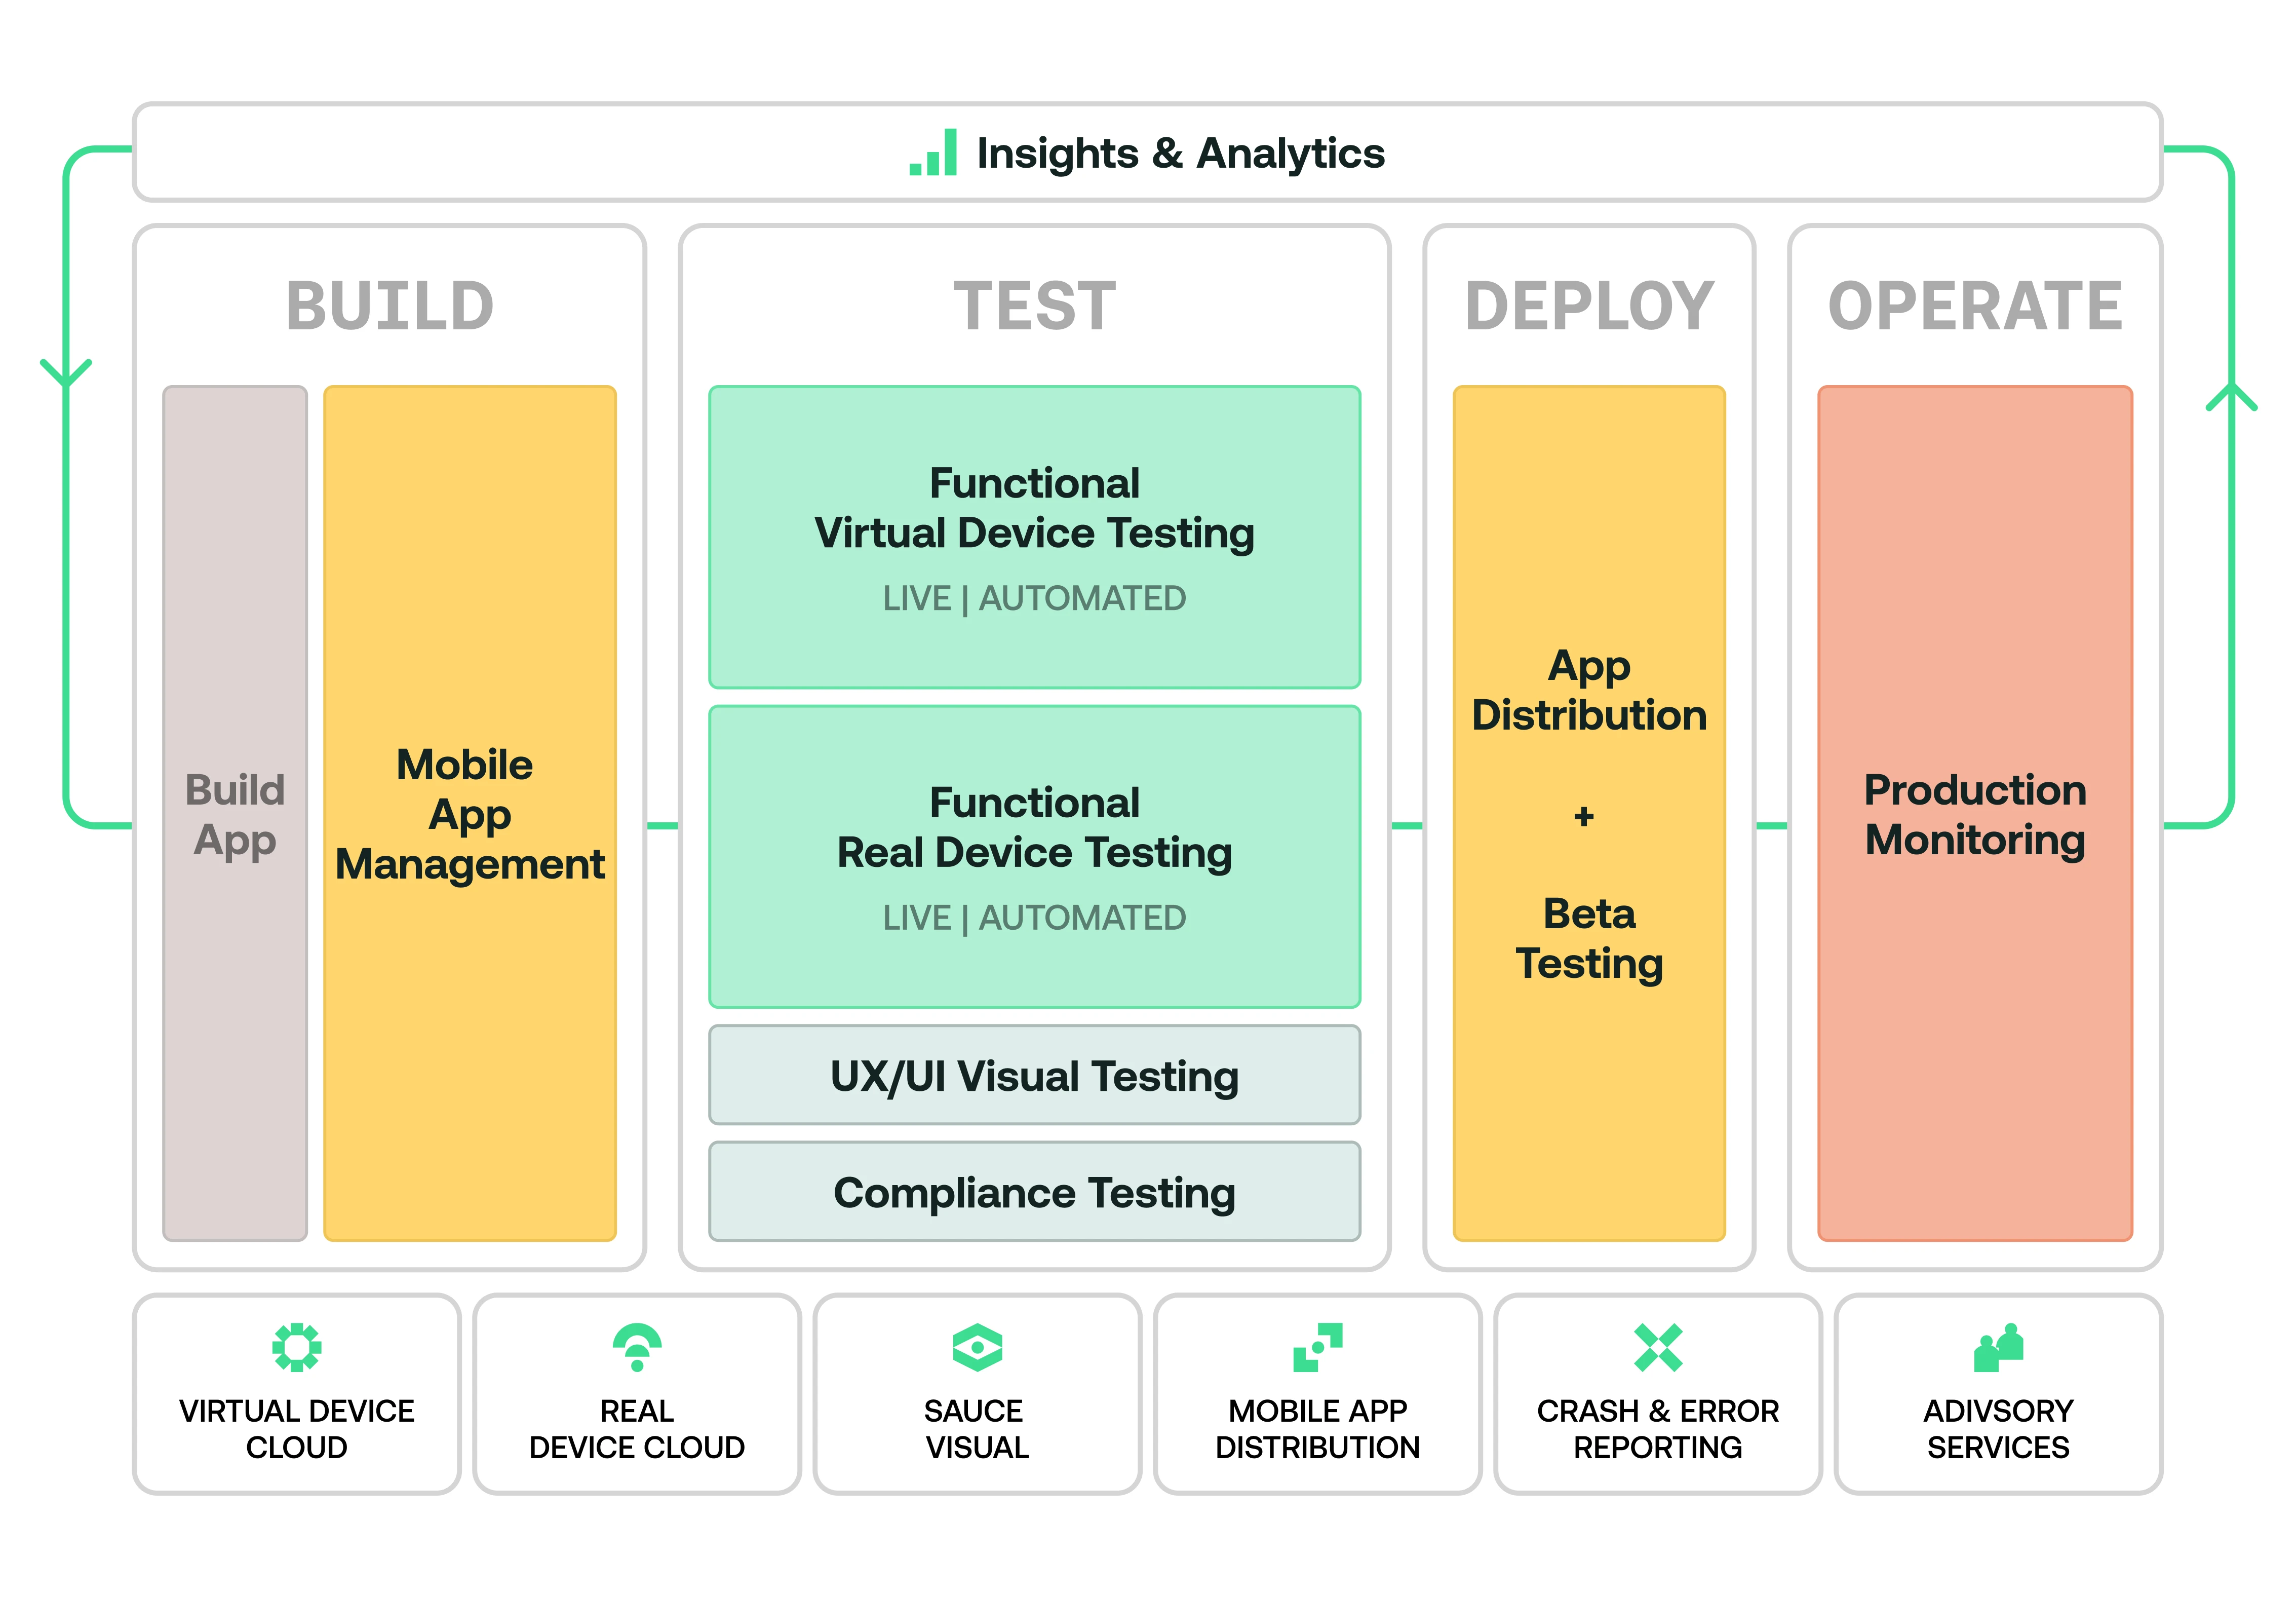Click the downward arrow on left loop
The width and height of the screenshot is (2296, 1597).
[66, 372]
